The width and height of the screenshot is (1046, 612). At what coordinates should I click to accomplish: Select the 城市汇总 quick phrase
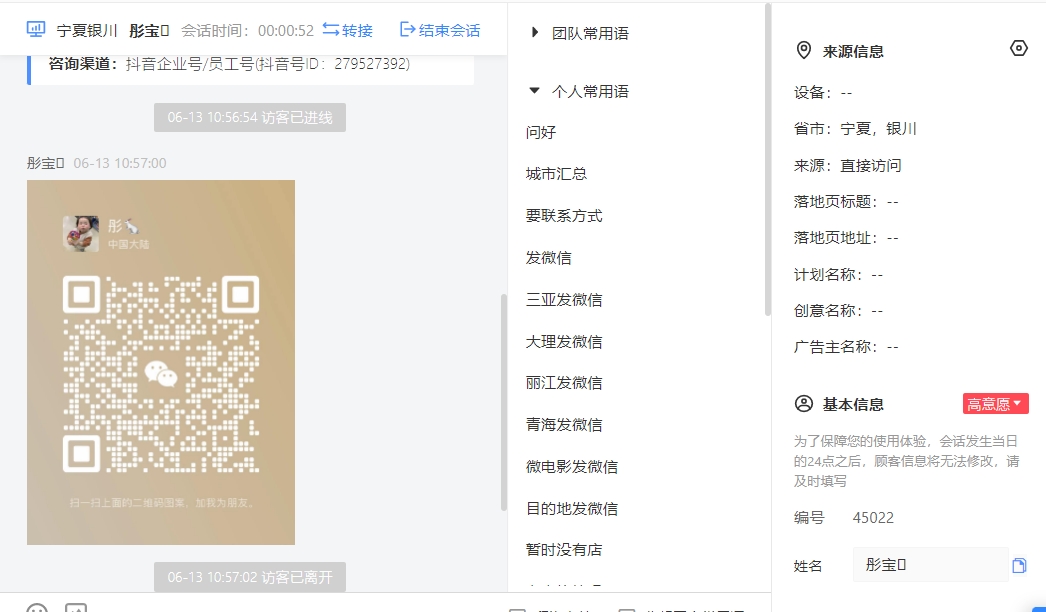tap(556, 174)
